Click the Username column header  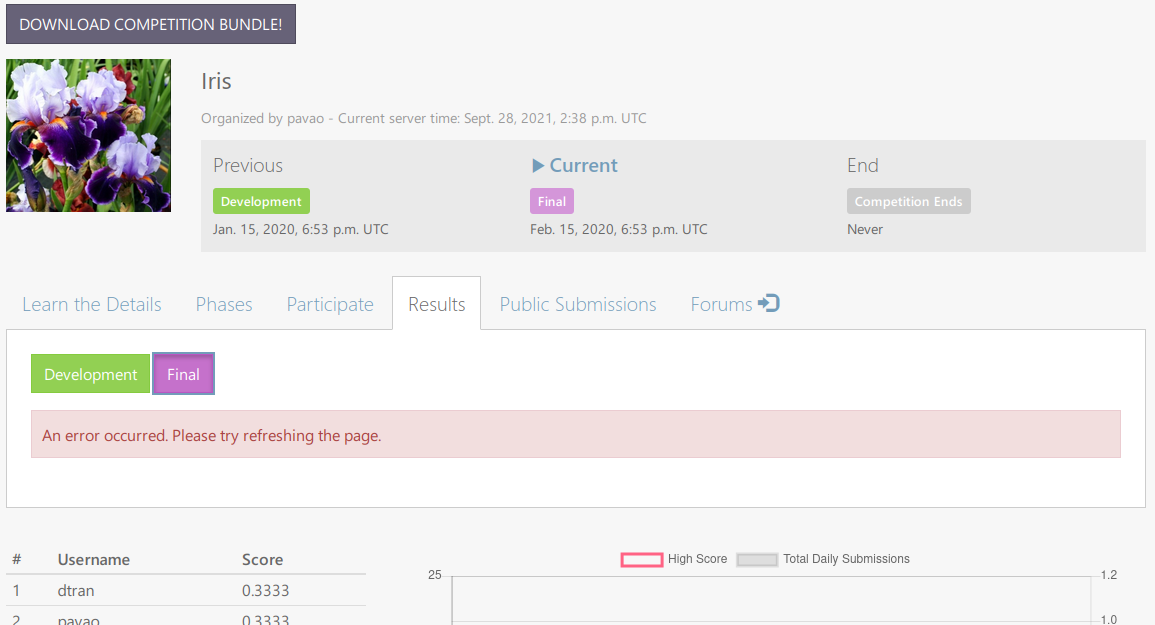coord(93,559)
